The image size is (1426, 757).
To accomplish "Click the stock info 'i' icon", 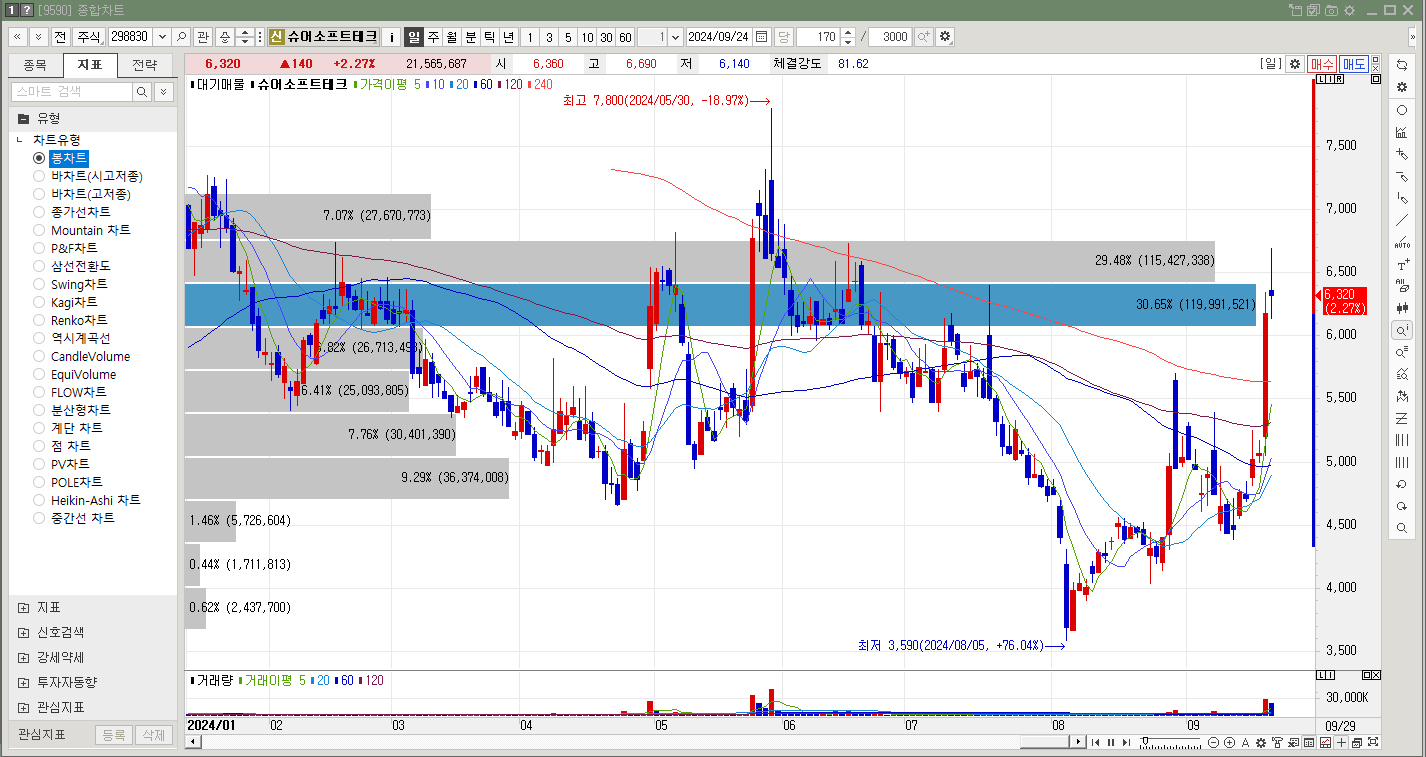I will click(x=392, y=37).
